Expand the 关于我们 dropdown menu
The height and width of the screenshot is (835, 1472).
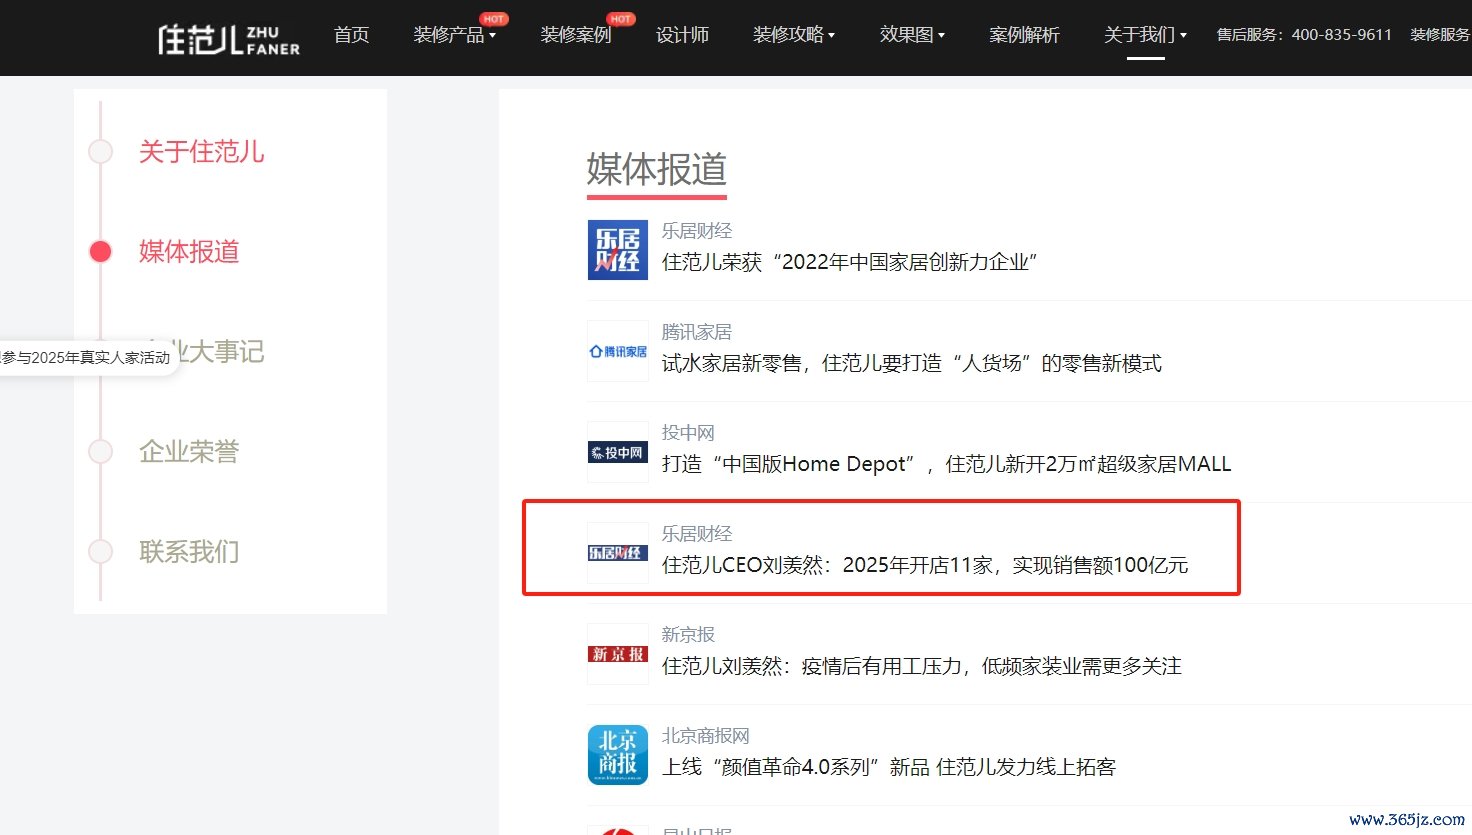1145,35
